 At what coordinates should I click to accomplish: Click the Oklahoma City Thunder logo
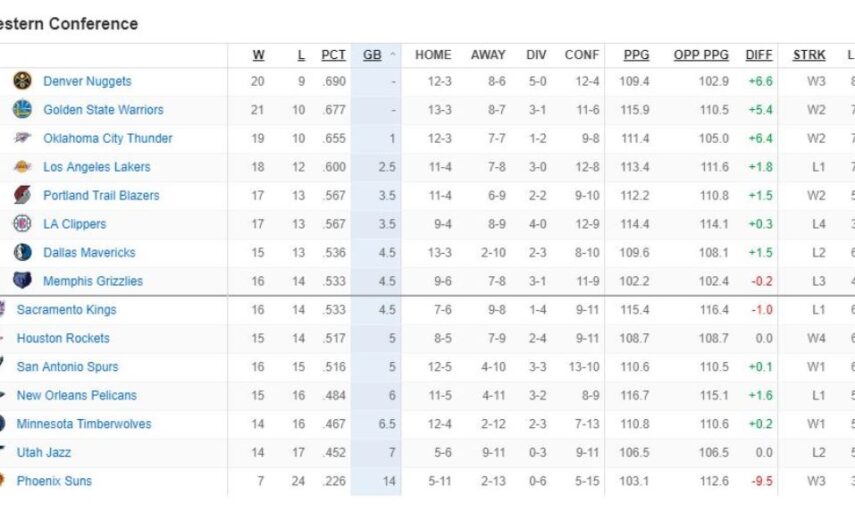point(22,138)
